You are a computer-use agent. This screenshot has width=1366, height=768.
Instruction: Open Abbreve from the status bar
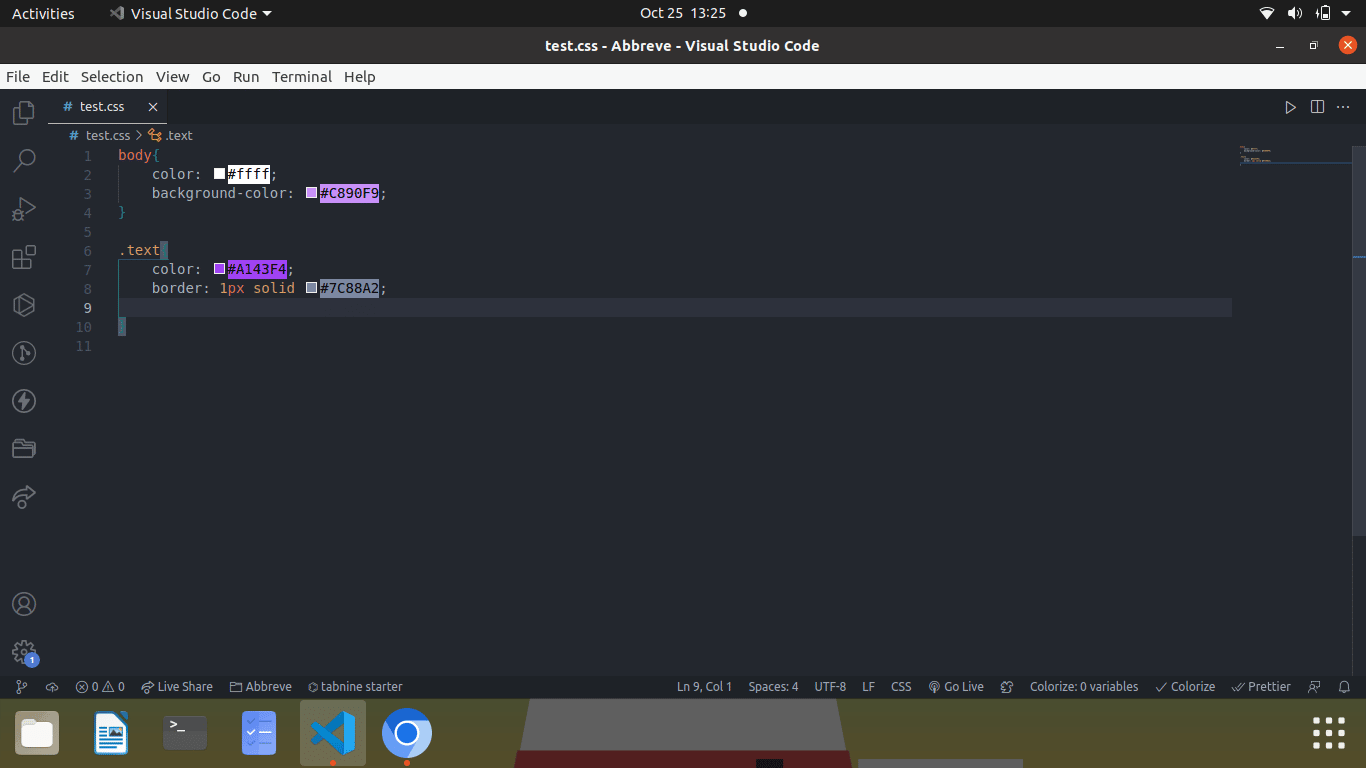(x=260, y=687)
